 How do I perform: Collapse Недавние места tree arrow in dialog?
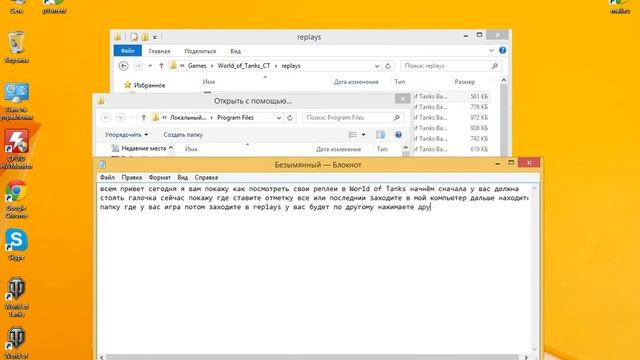(x=171, y=148)
